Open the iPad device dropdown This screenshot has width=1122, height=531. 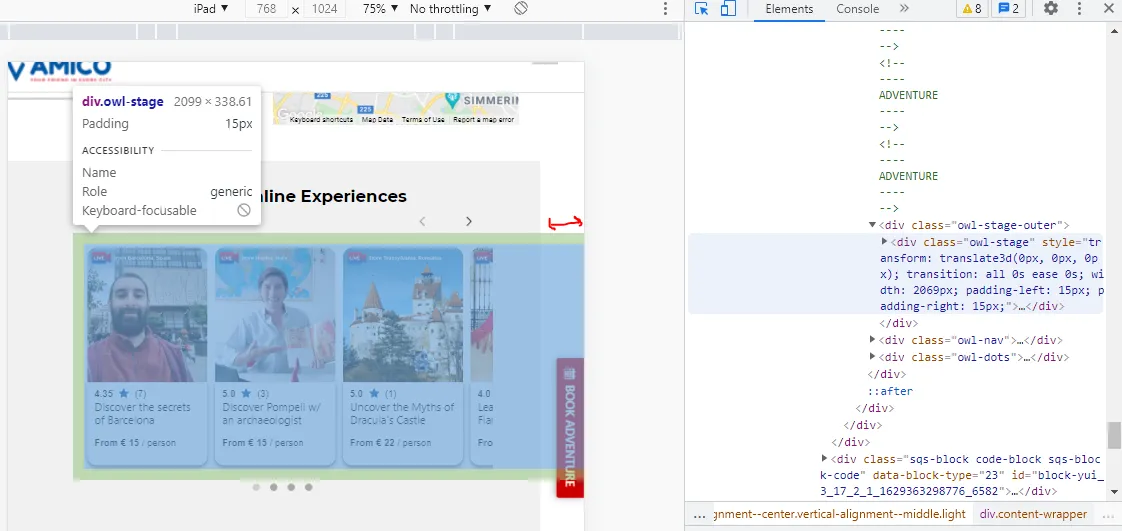(211, 9)
